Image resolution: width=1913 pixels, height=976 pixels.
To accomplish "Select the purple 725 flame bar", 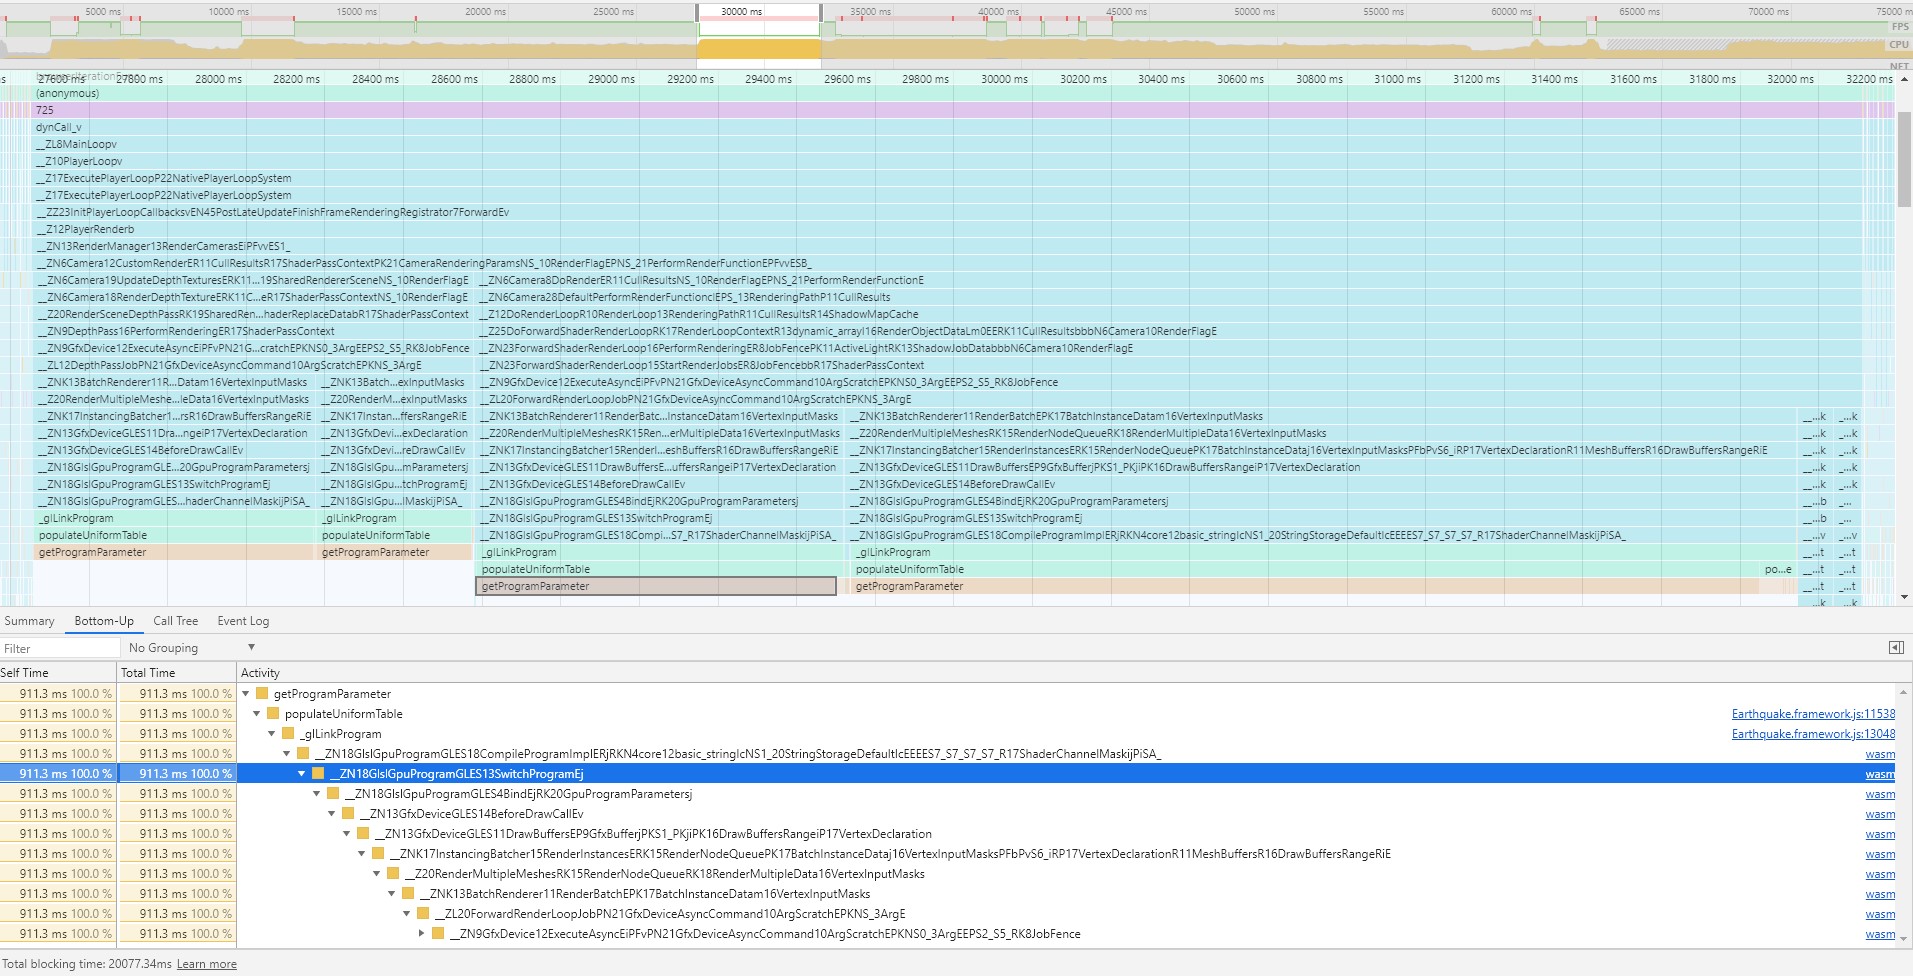I will 949,110.
